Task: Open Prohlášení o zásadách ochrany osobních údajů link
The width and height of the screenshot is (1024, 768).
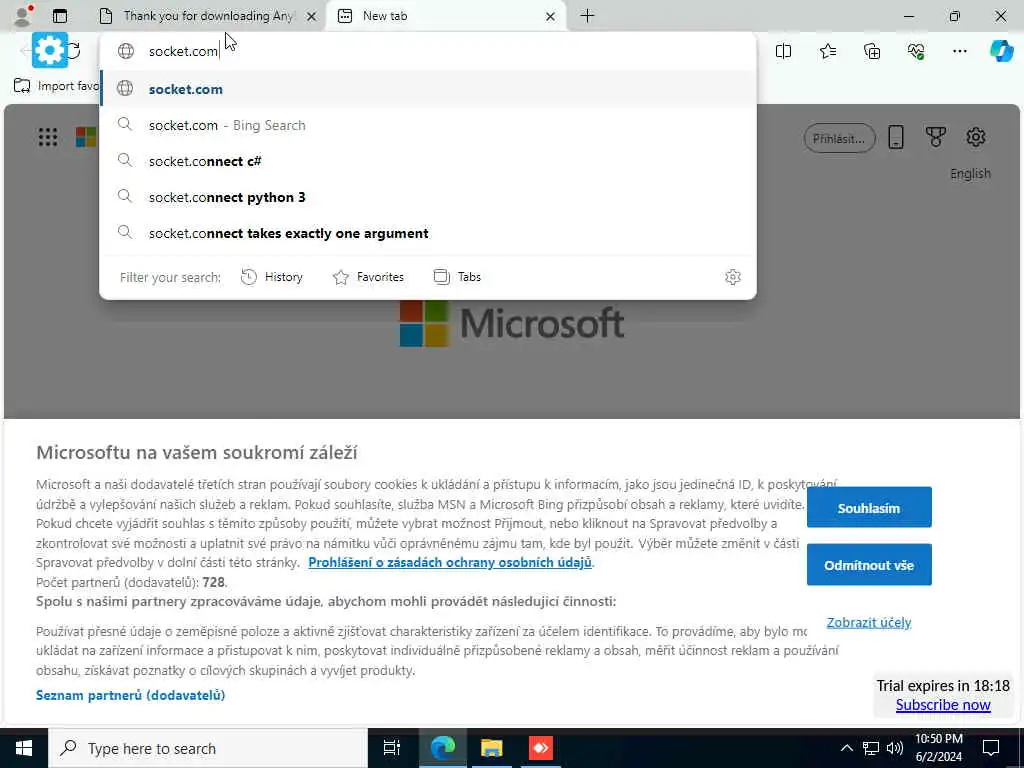Action: (x=450, y=562)
